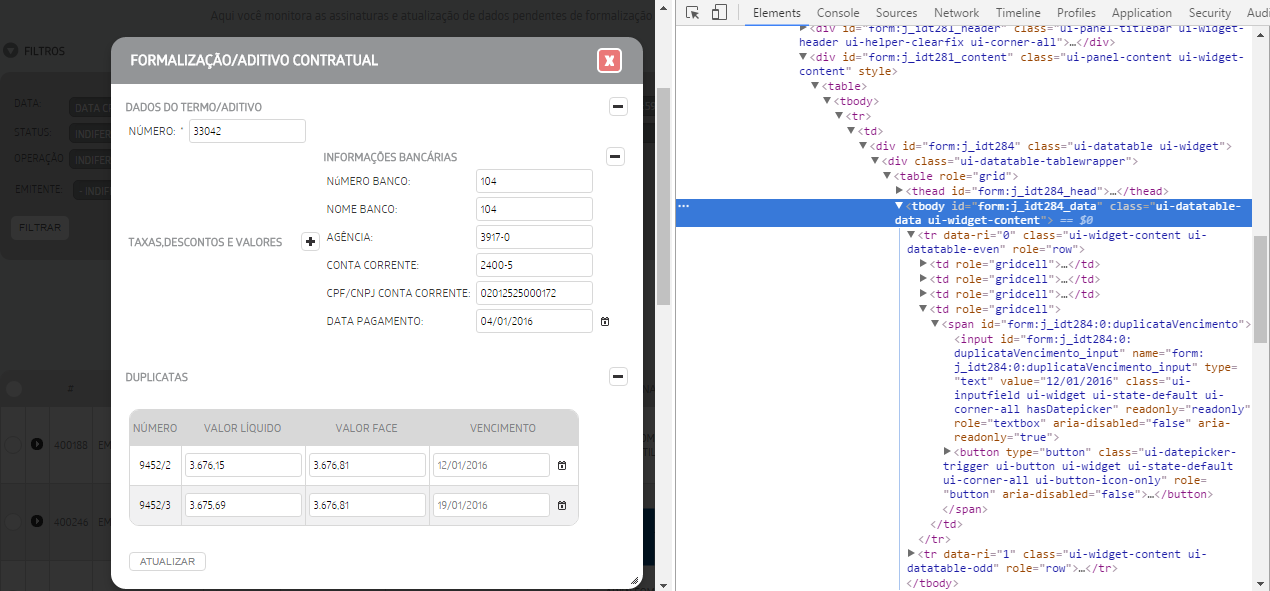Activate DevTools inspect element picker
Viewport: 1270px width, 591px height.
(692, 13)
